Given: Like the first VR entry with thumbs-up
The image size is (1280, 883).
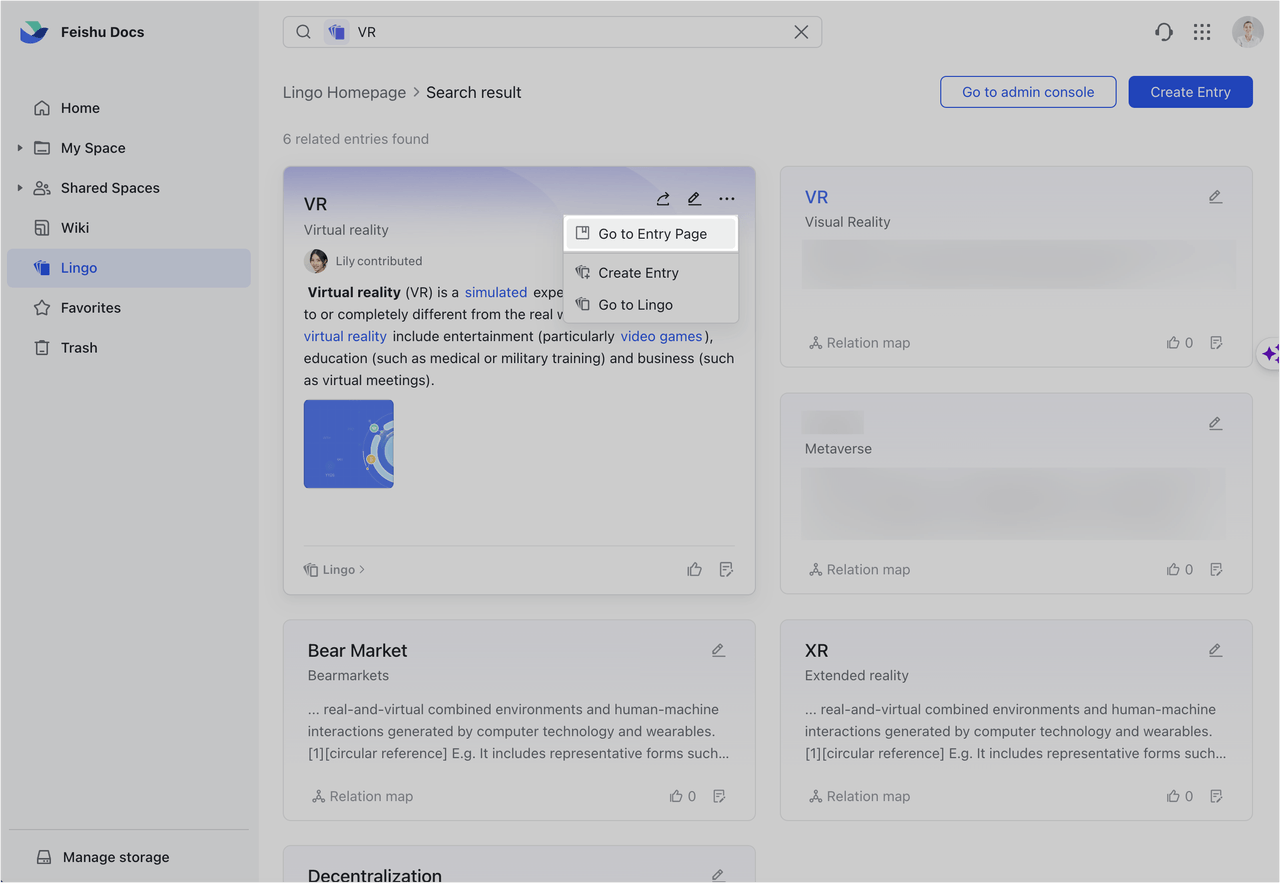Looking at the screenshot, I should click(694, 569).
